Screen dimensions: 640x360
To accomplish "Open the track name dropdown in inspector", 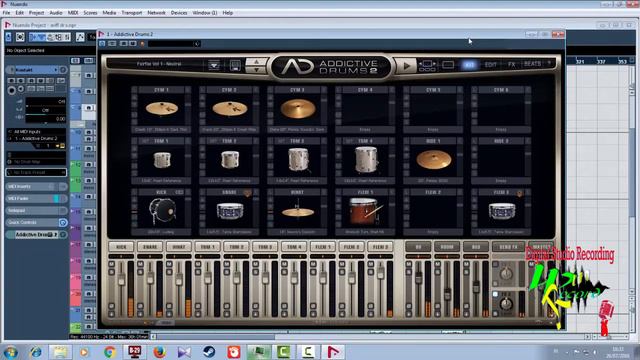I will tap(56, 70).
